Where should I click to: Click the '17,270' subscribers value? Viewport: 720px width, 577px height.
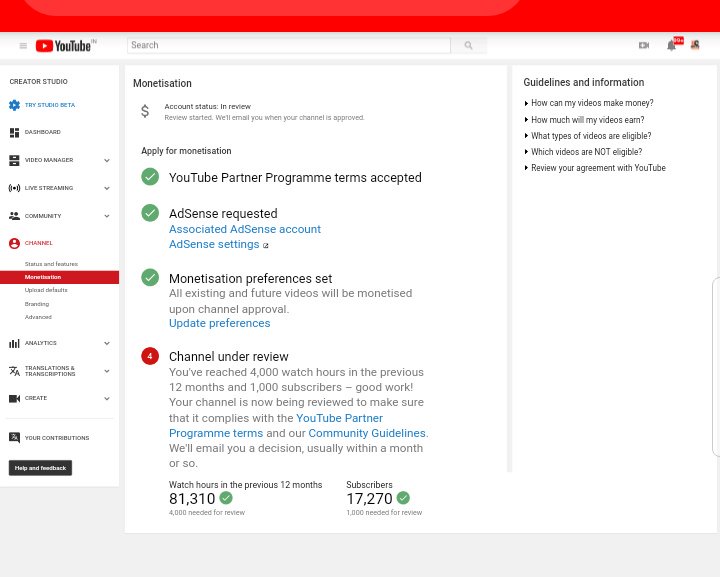point(369,499)
